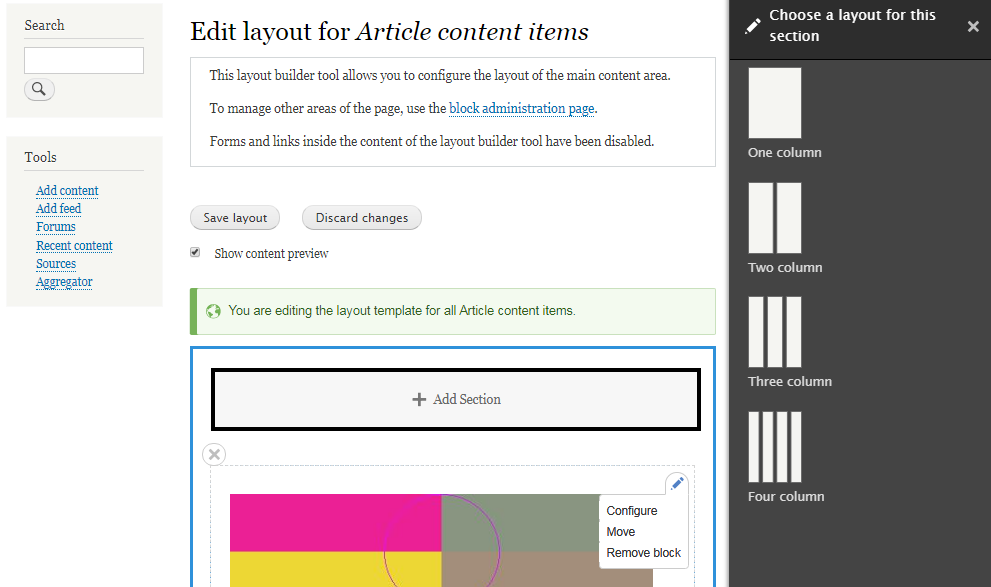
Task: Click the One column label
Action: point(784,152)
